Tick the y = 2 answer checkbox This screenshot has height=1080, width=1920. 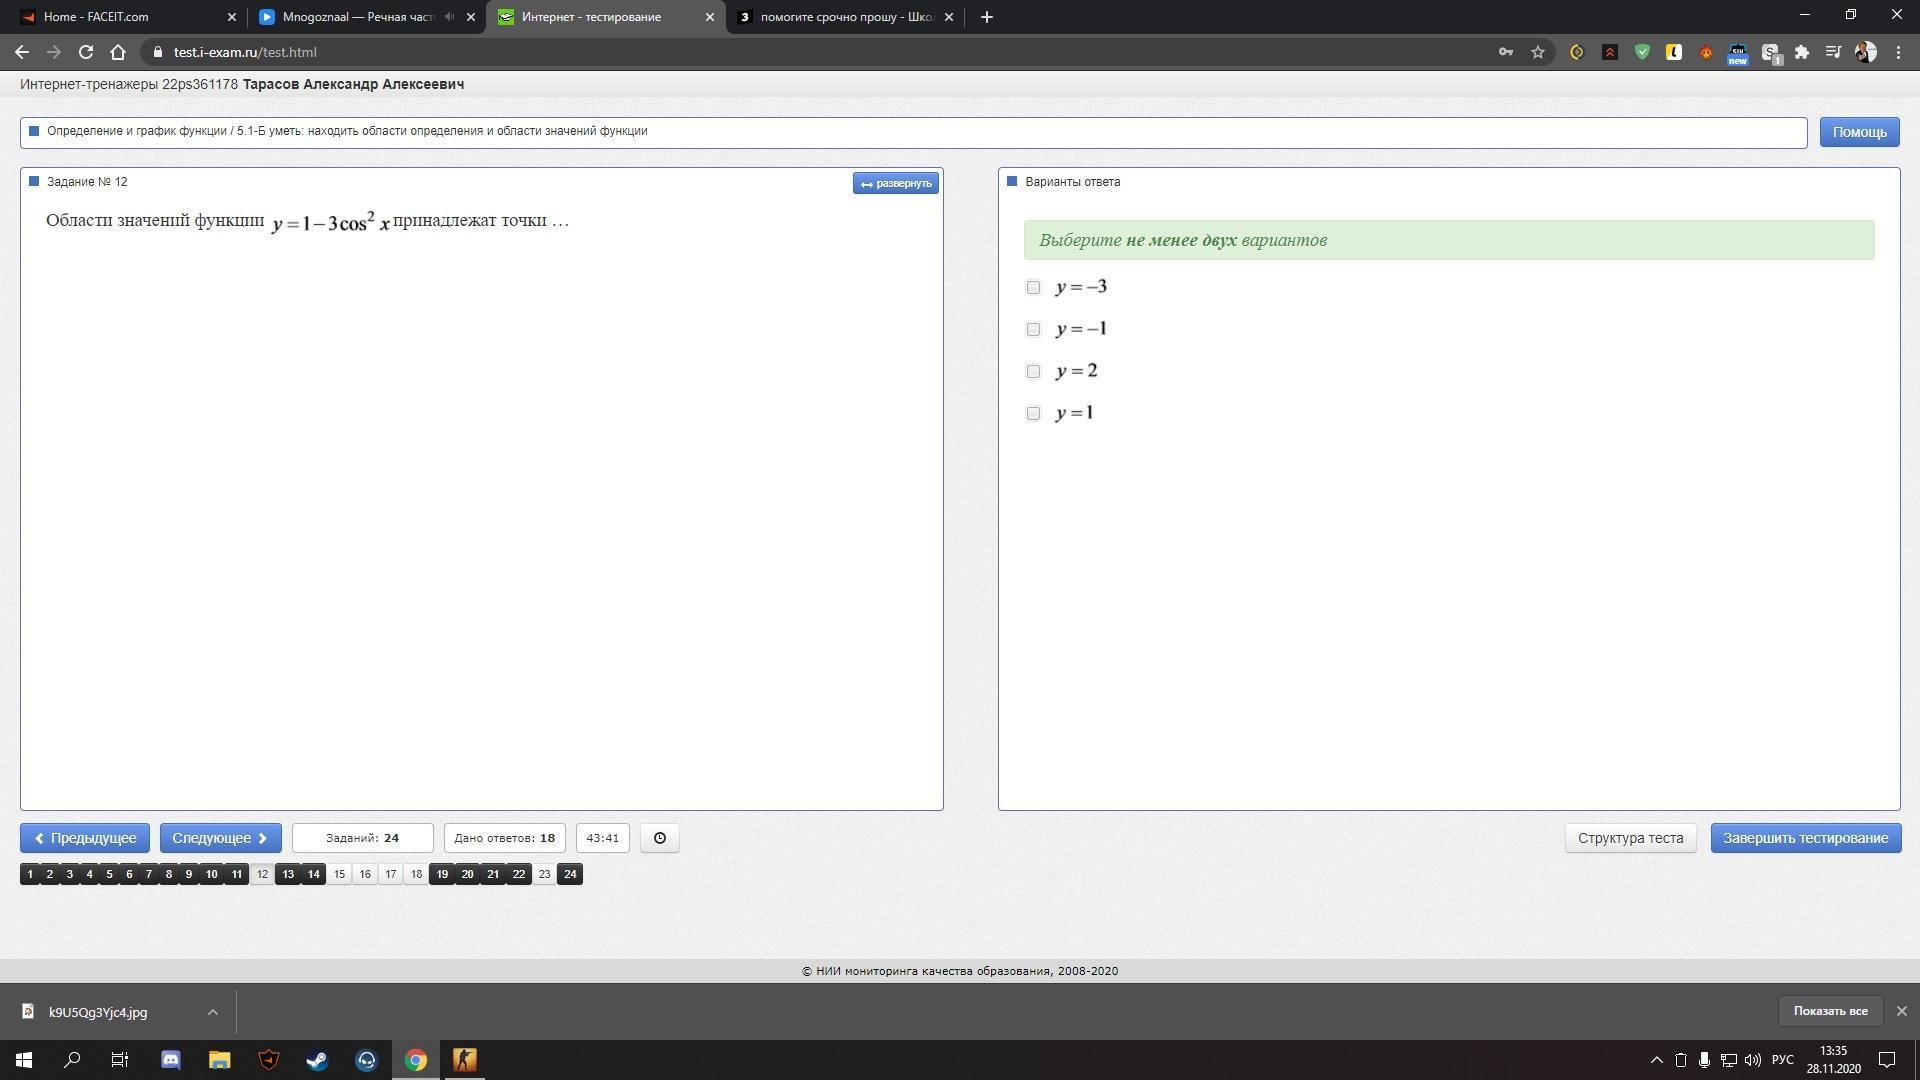(x=1033, y=372)
